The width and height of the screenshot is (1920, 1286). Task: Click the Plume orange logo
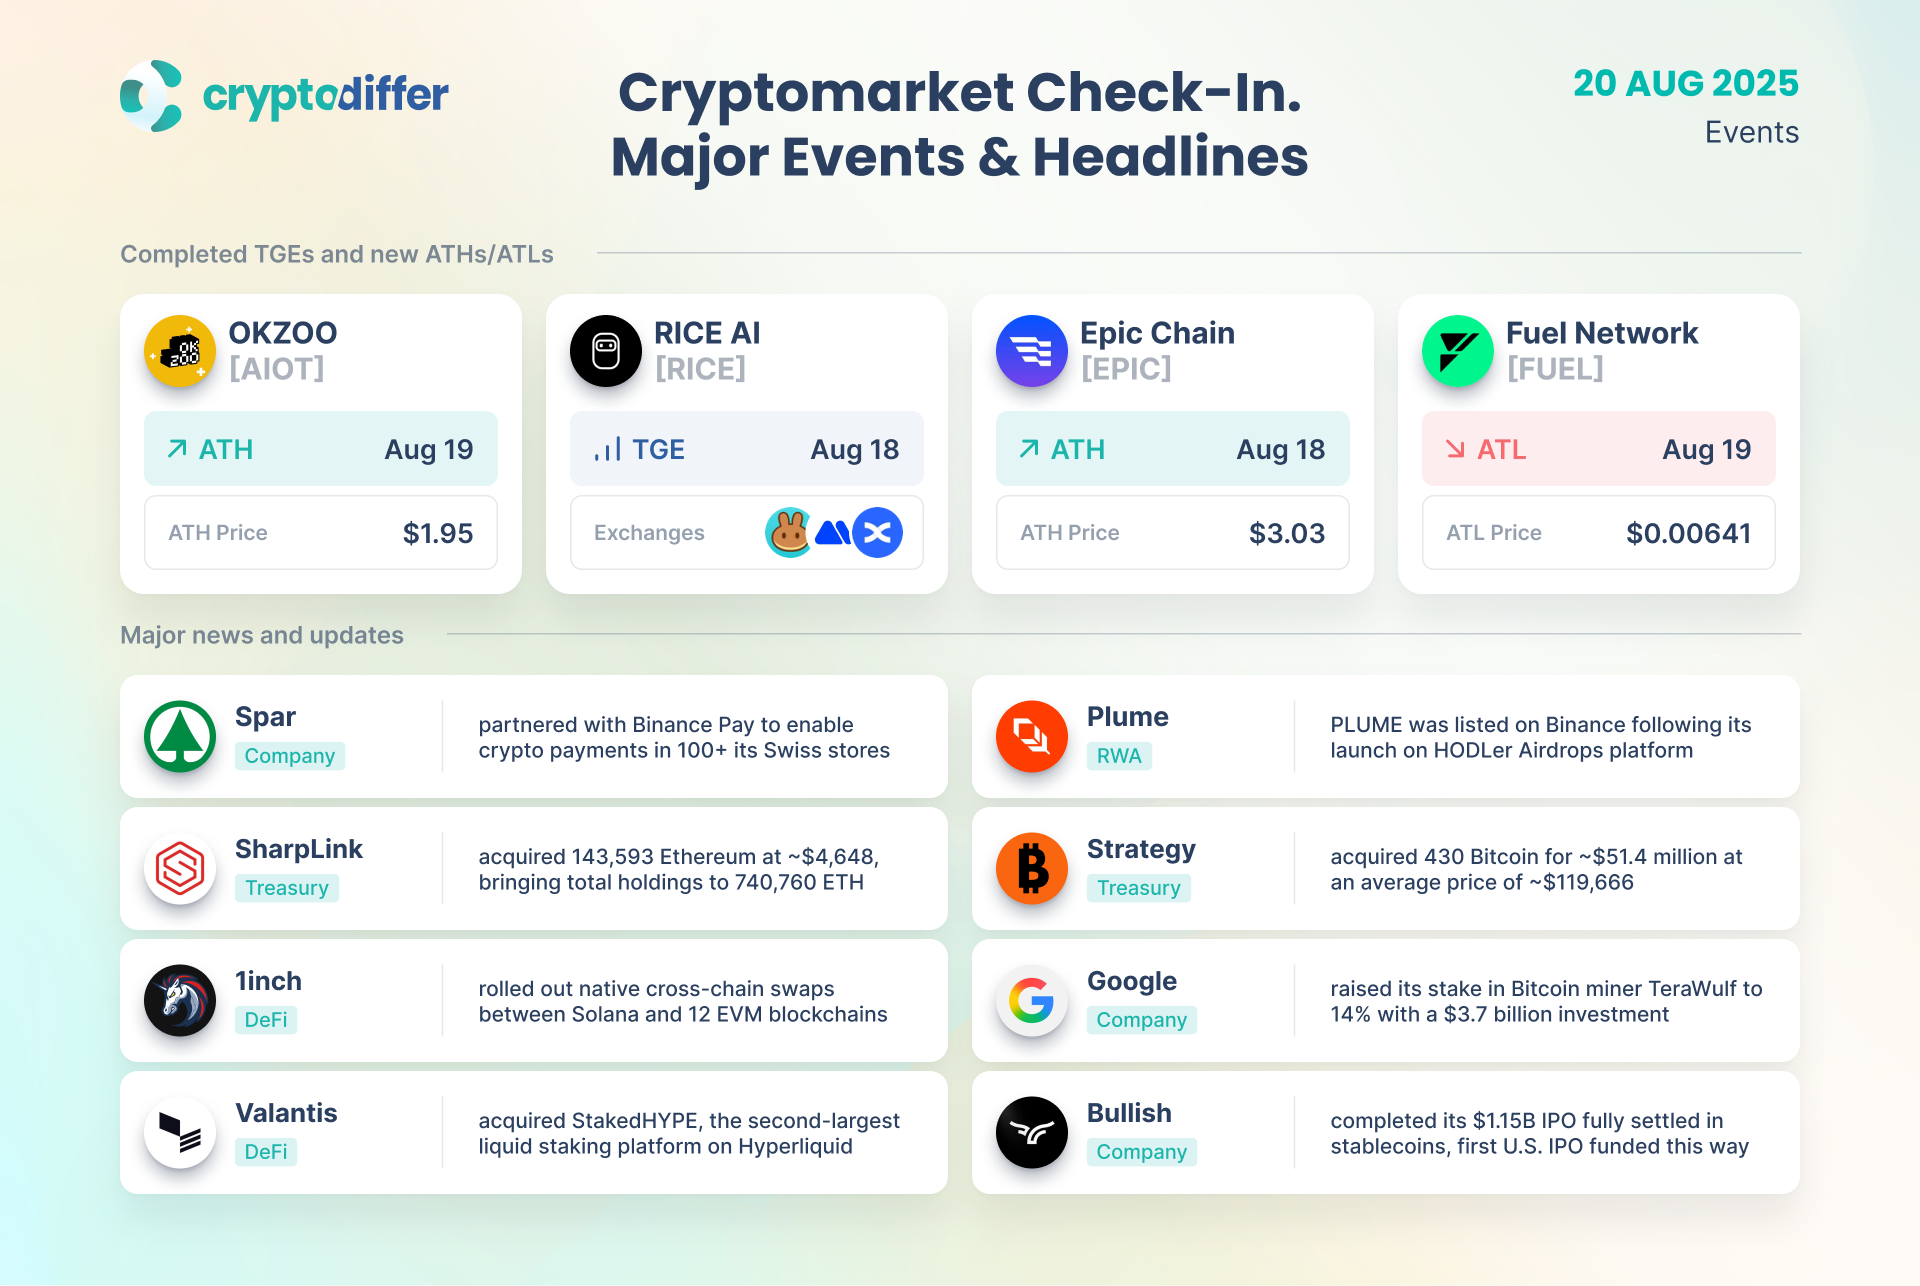pos(1032,736)
